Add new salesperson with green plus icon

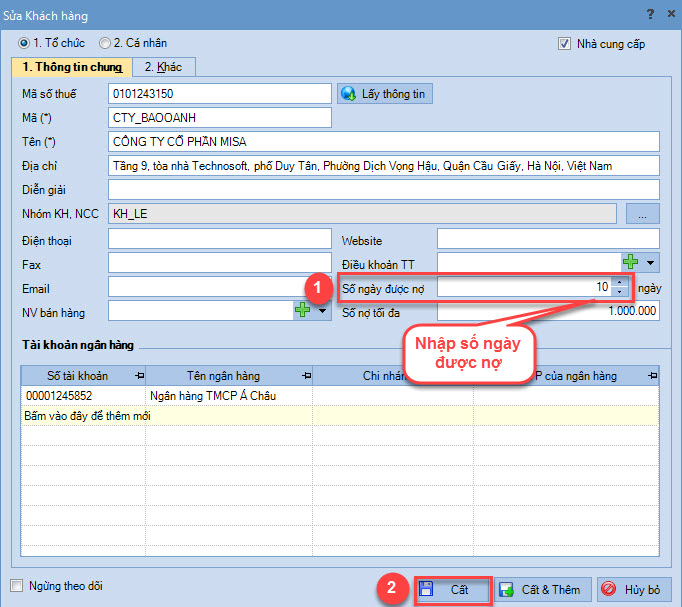pos(302,310)
